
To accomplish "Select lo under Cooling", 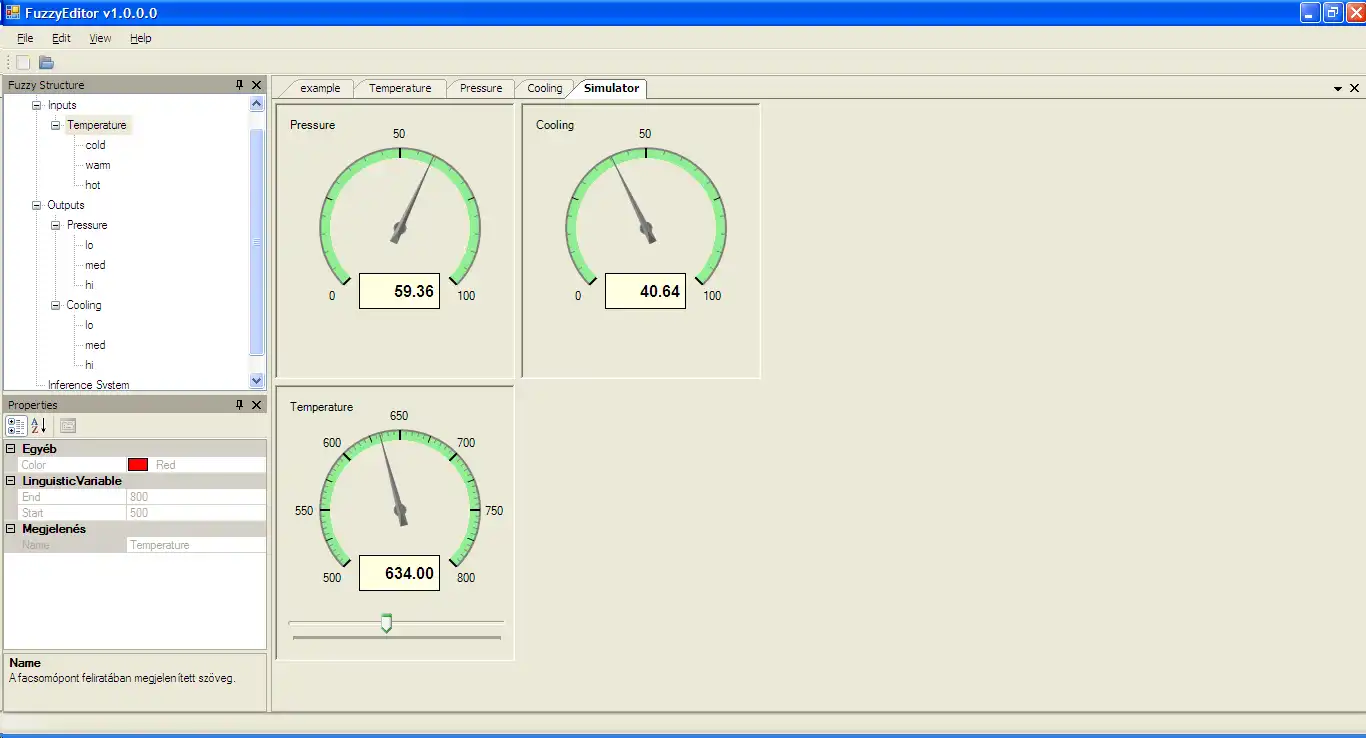I will [x=89, y=325].
